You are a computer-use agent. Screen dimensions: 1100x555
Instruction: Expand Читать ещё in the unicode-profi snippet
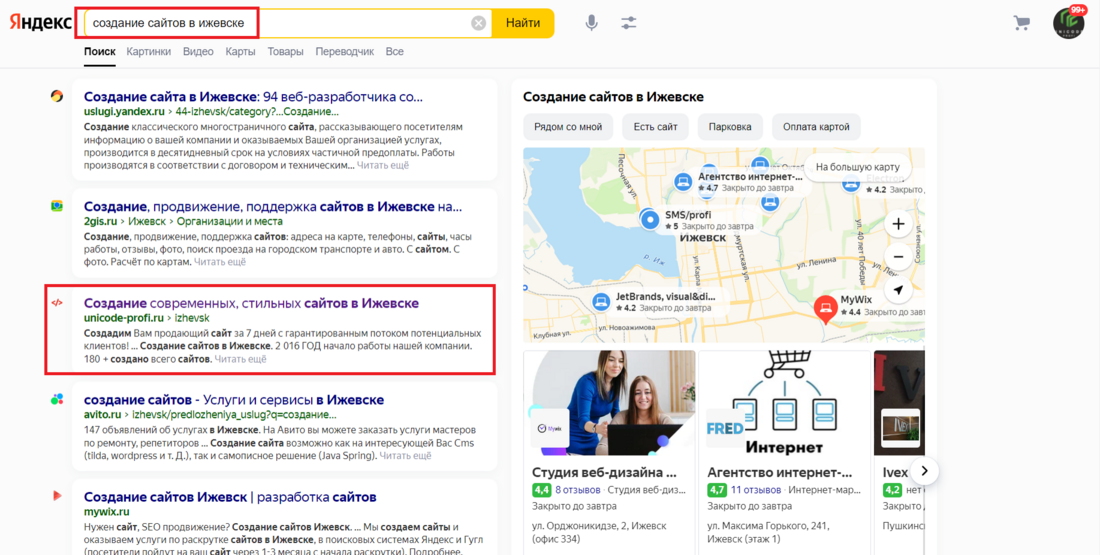tap(241, 359)
